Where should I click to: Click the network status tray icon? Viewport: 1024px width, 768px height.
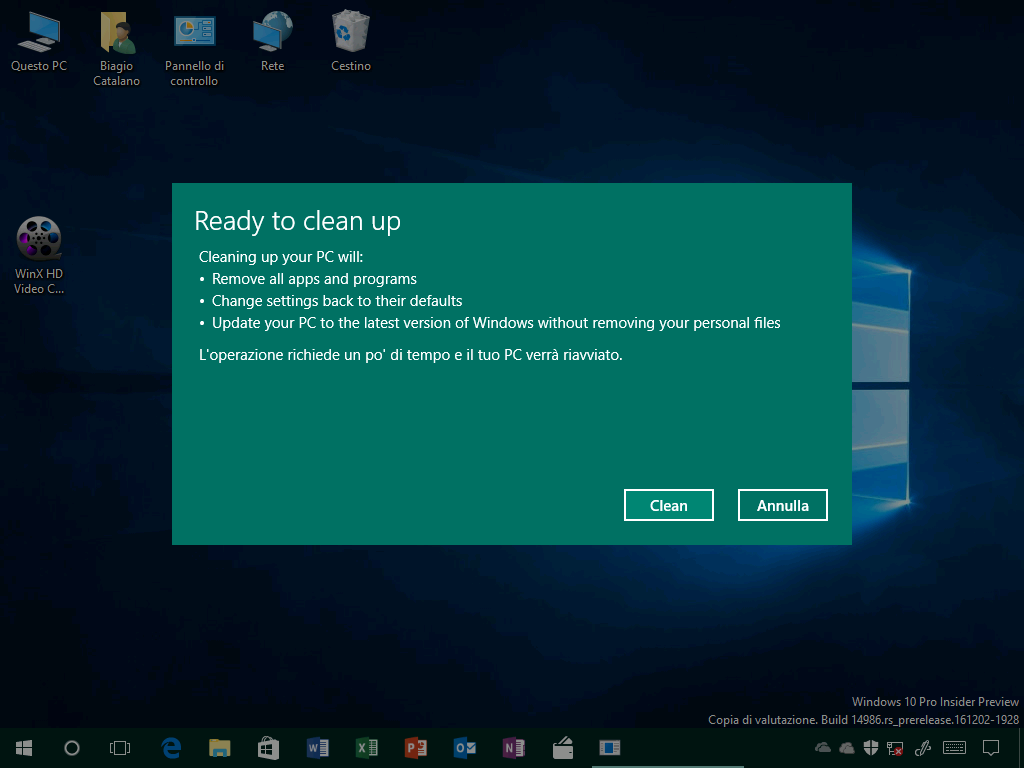point(895,748)
